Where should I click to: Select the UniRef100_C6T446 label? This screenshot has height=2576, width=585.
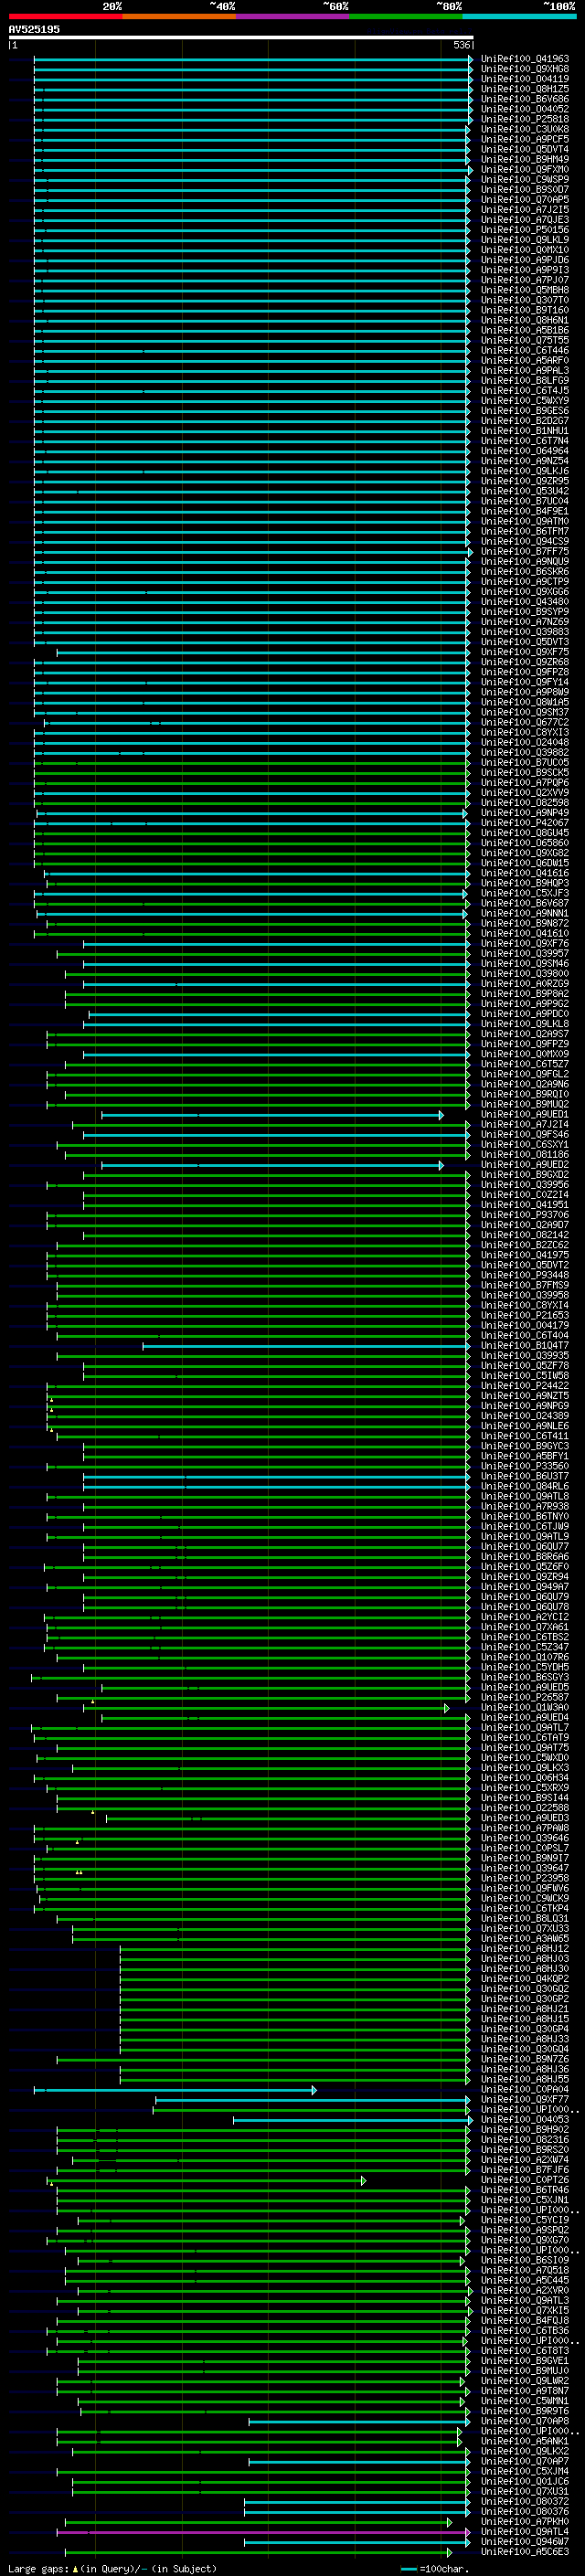coord(524,351)
